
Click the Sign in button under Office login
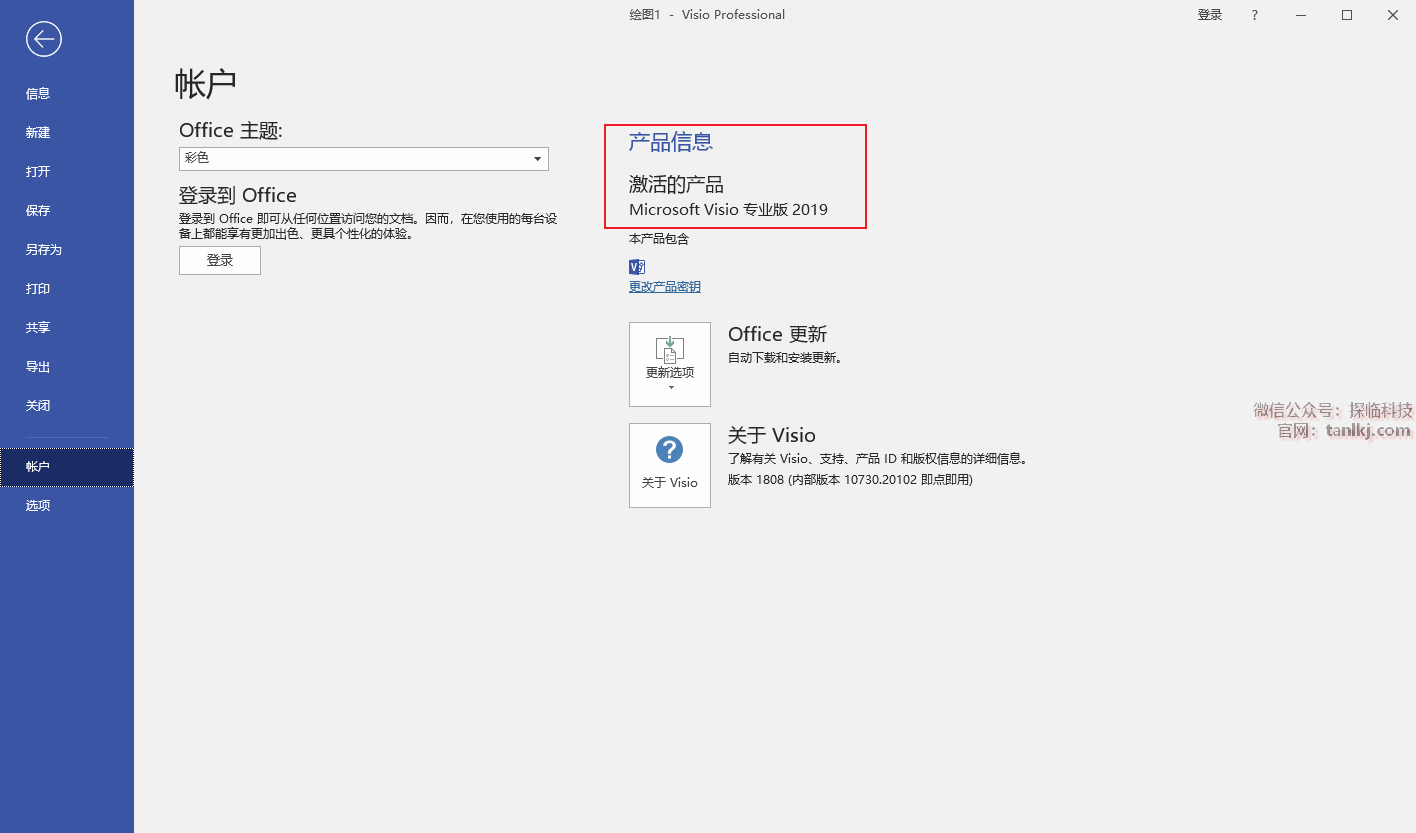coord(220,261)
